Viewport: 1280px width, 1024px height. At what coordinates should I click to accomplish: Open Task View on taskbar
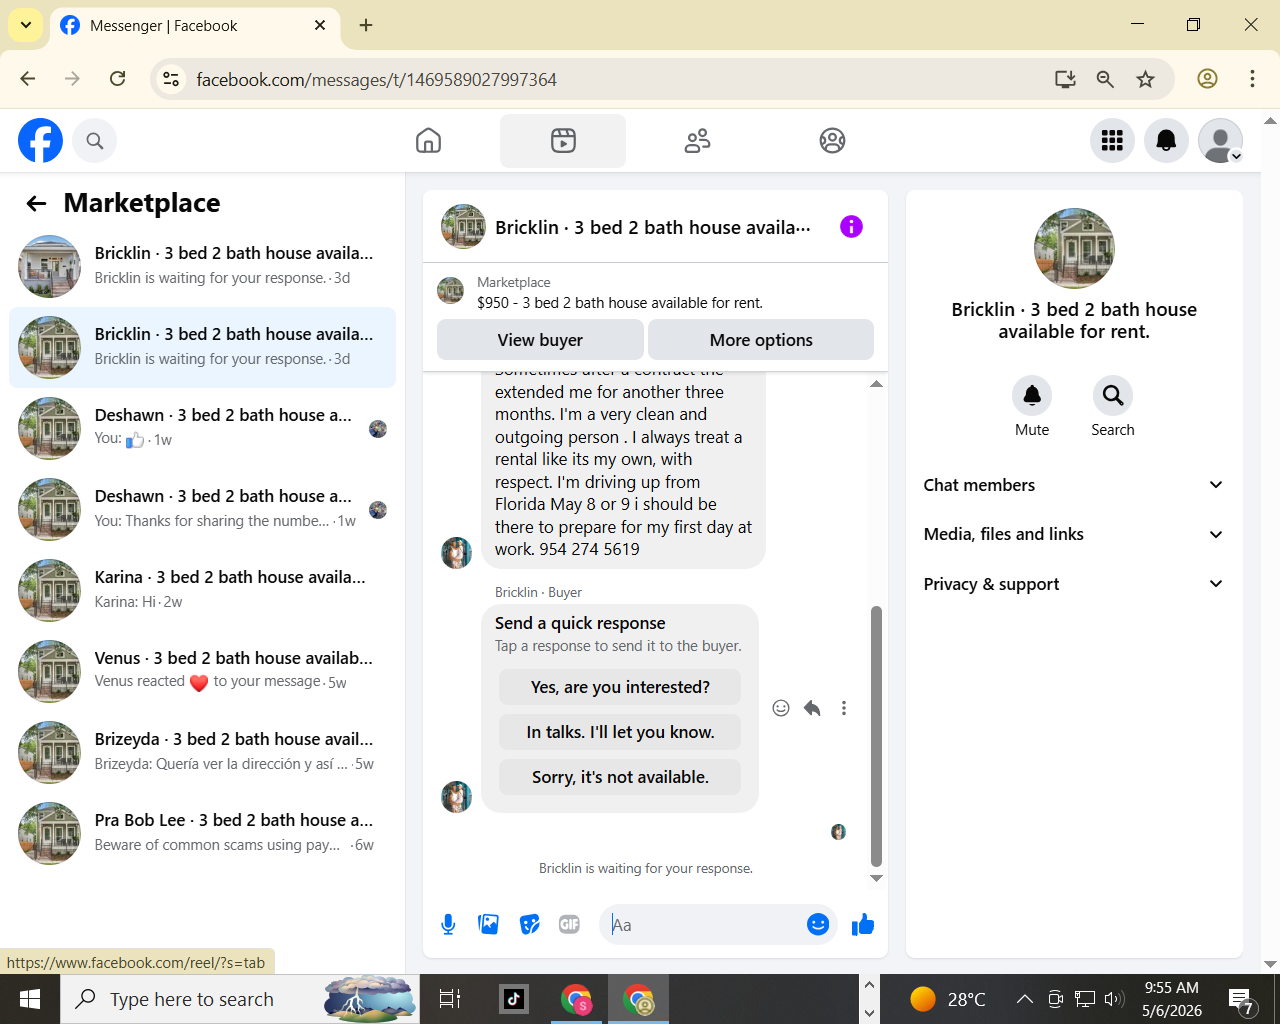(x=450, y=999)
